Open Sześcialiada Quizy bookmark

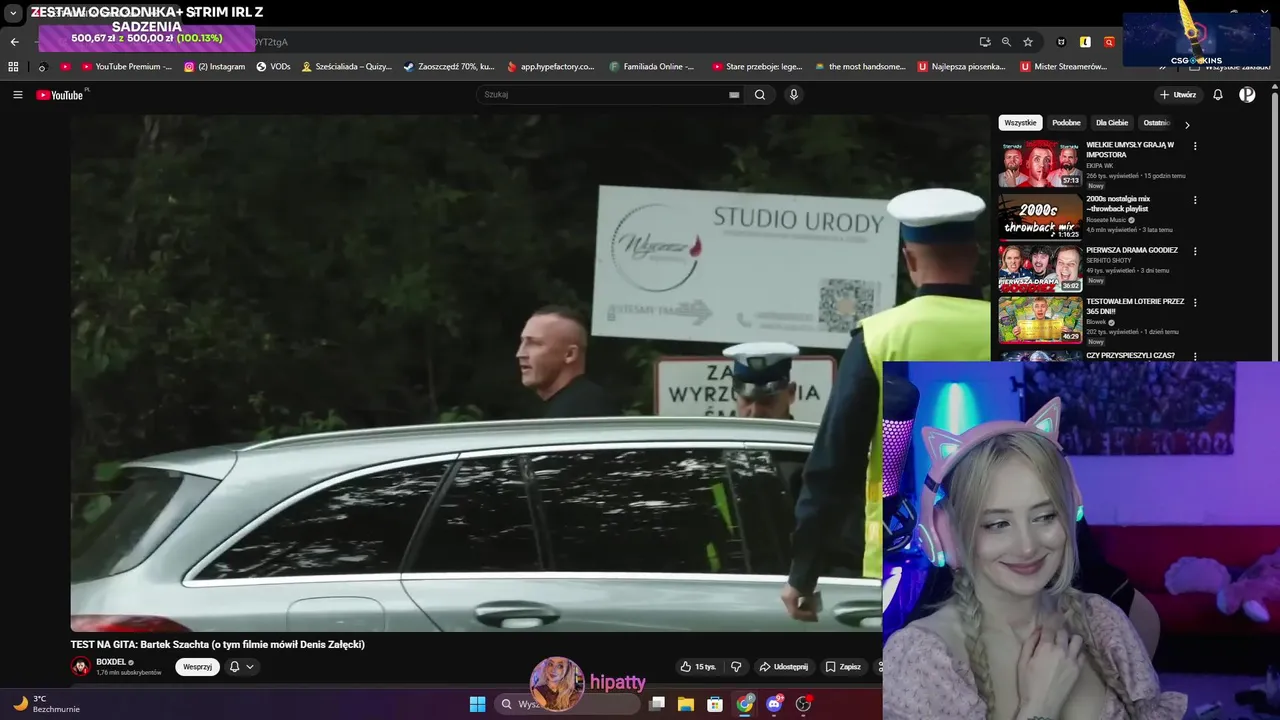[347, 67]
